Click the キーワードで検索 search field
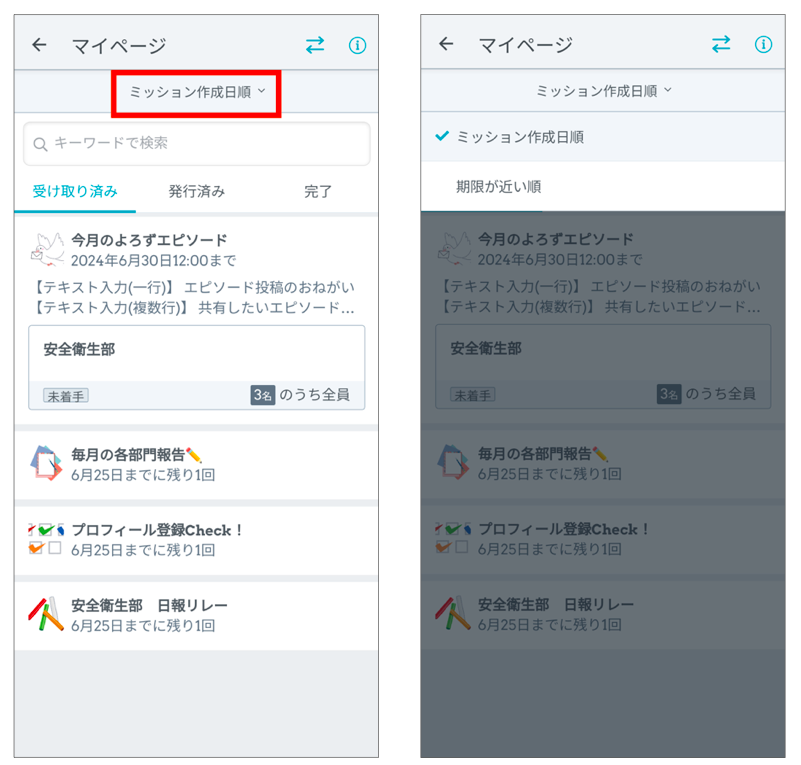Image resolution: width=801 pixels, height=765 pixels. 197,144
